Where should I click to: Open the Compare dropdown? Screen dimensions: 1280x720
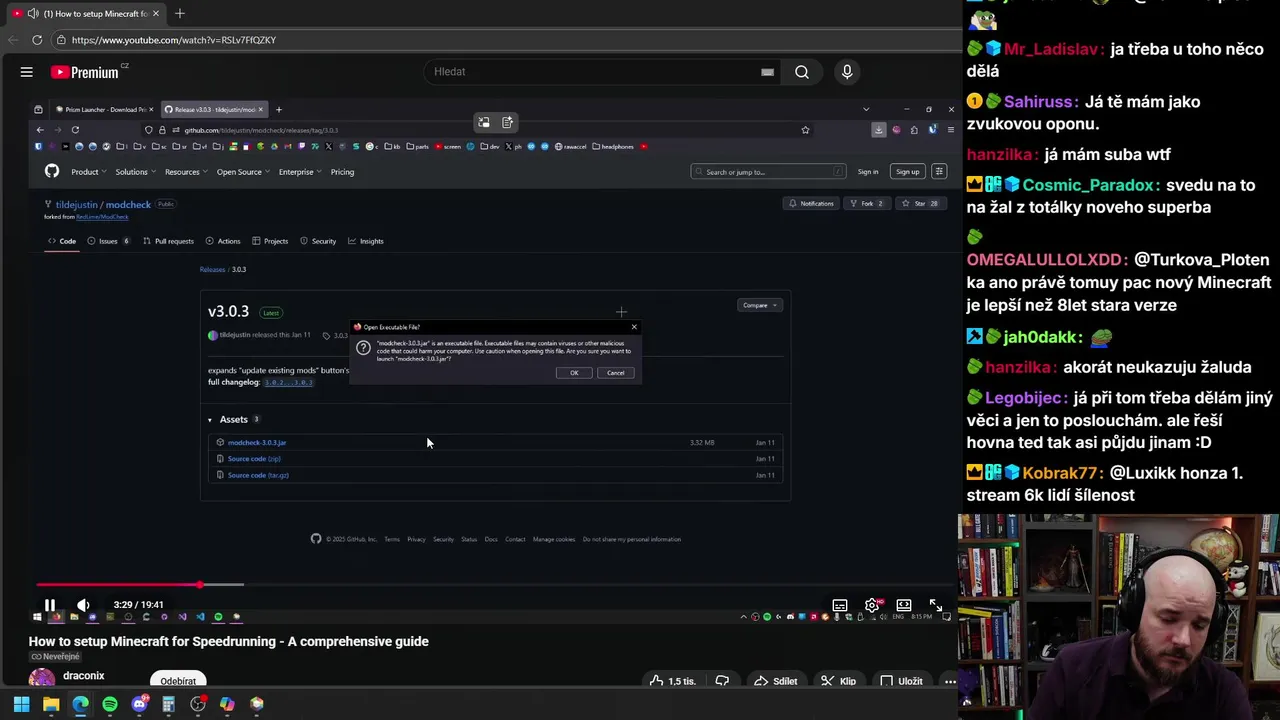(759, 305)
